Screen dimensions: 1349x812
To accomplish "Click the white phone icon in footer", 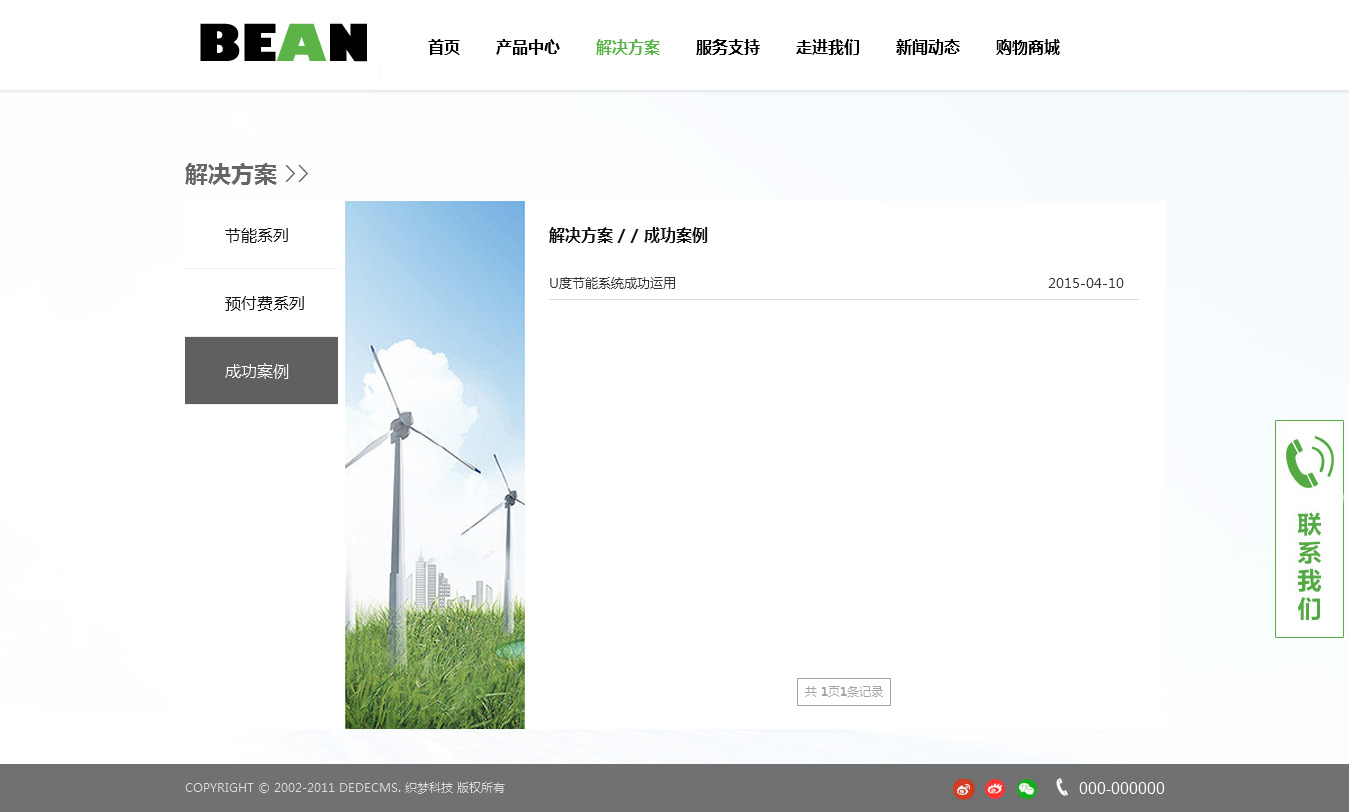I will click(1062, 788).
